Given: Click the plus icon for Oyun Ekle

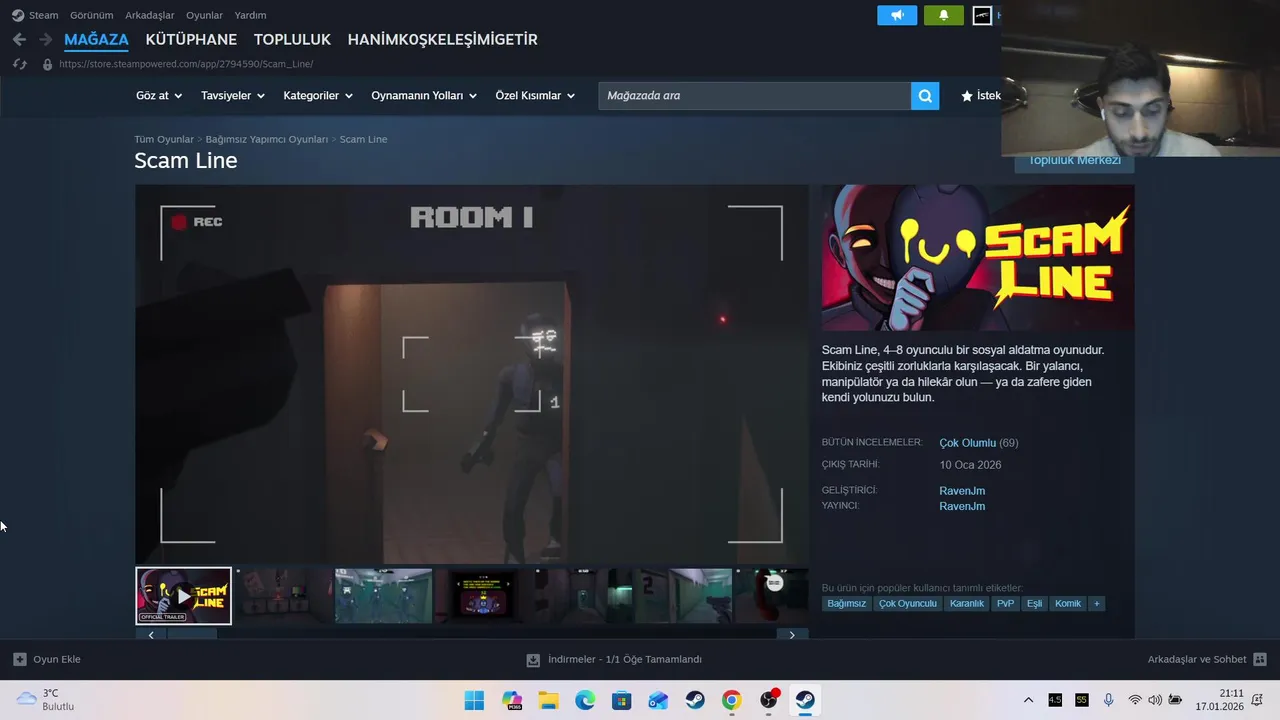Looking at the screenshot, I should (x=20, y=659).
